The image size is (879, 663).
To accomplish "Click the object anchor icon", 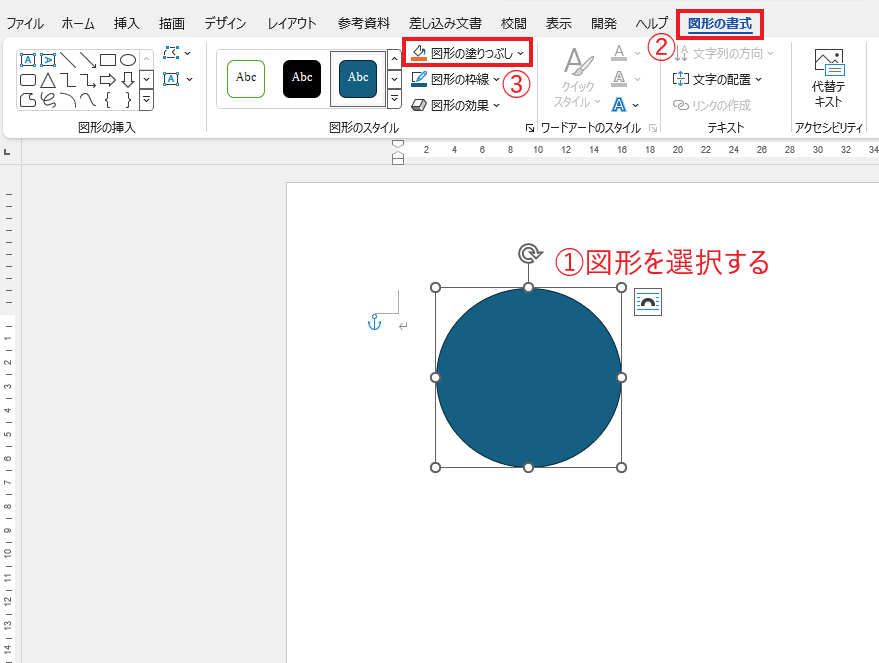I will point(374,322).
